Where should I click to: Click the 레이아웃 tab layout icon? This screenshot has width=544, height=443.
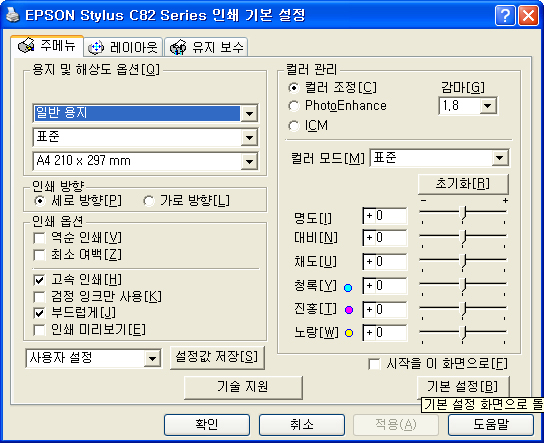click(x=96, y=48)
